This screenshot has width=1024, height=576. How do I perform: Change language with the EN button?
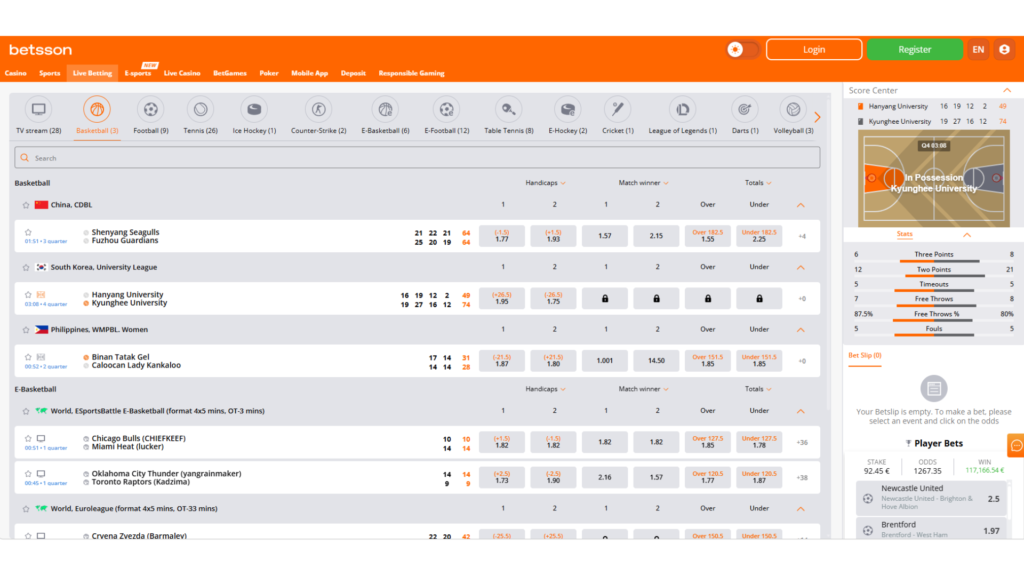978,50
